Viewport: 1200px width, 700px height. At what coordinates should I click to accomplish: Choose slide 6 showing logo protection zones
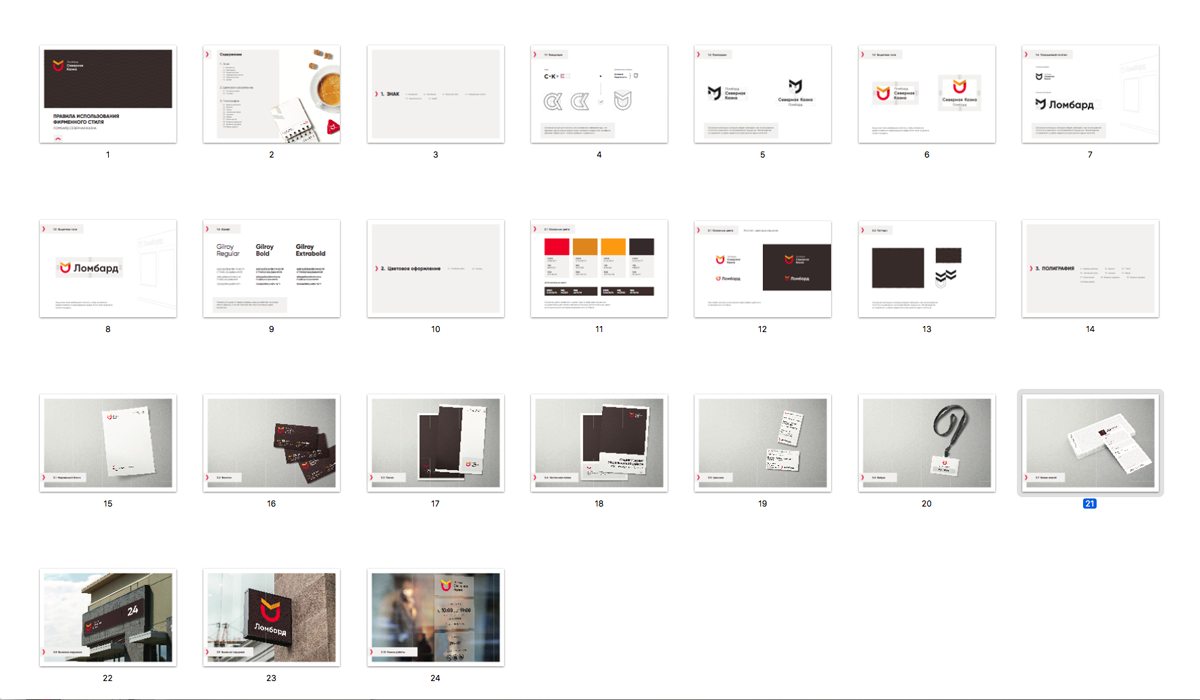click(x=926, y=94)
